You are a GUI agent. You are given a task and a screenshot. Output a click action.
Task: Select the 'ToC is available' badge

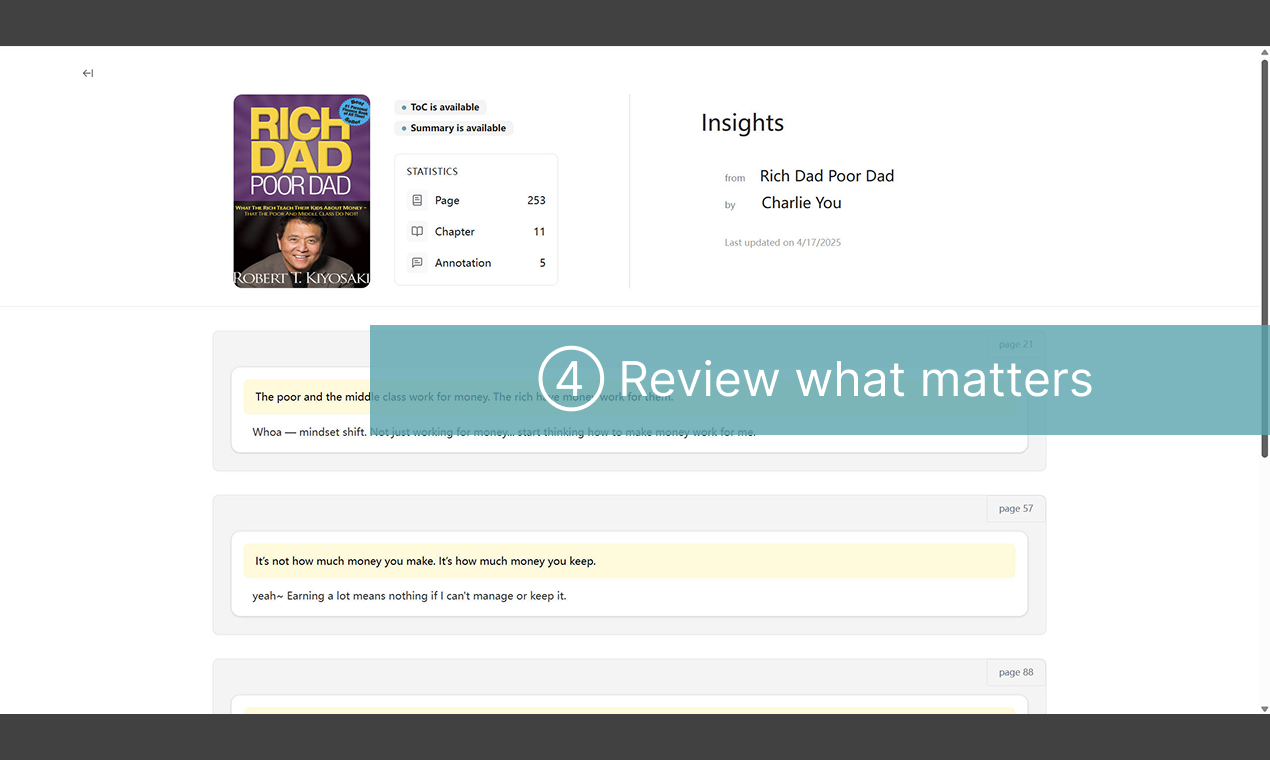pyautogui.click(x=440, y=107)
